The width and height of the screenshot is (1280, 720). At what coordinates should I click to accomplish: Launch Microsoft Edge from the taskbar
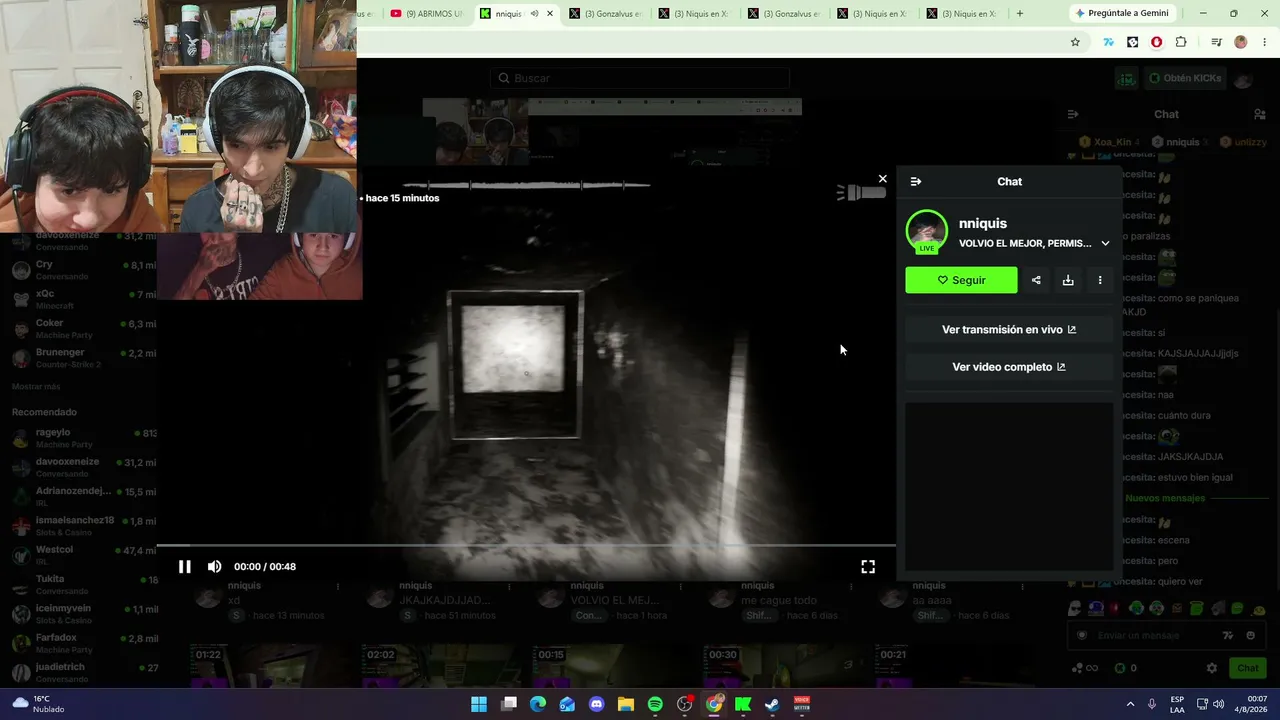[538, 704]
